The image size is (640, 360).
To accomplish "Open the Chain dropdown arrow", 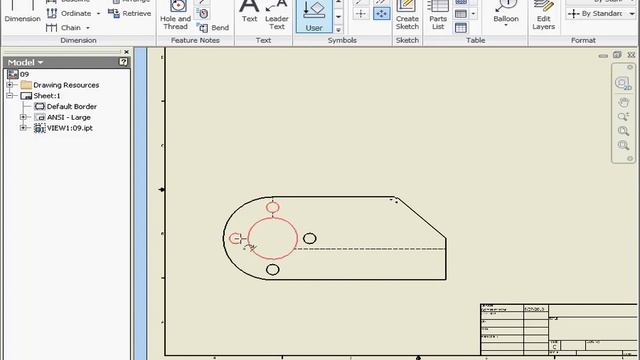I will 88,28.
